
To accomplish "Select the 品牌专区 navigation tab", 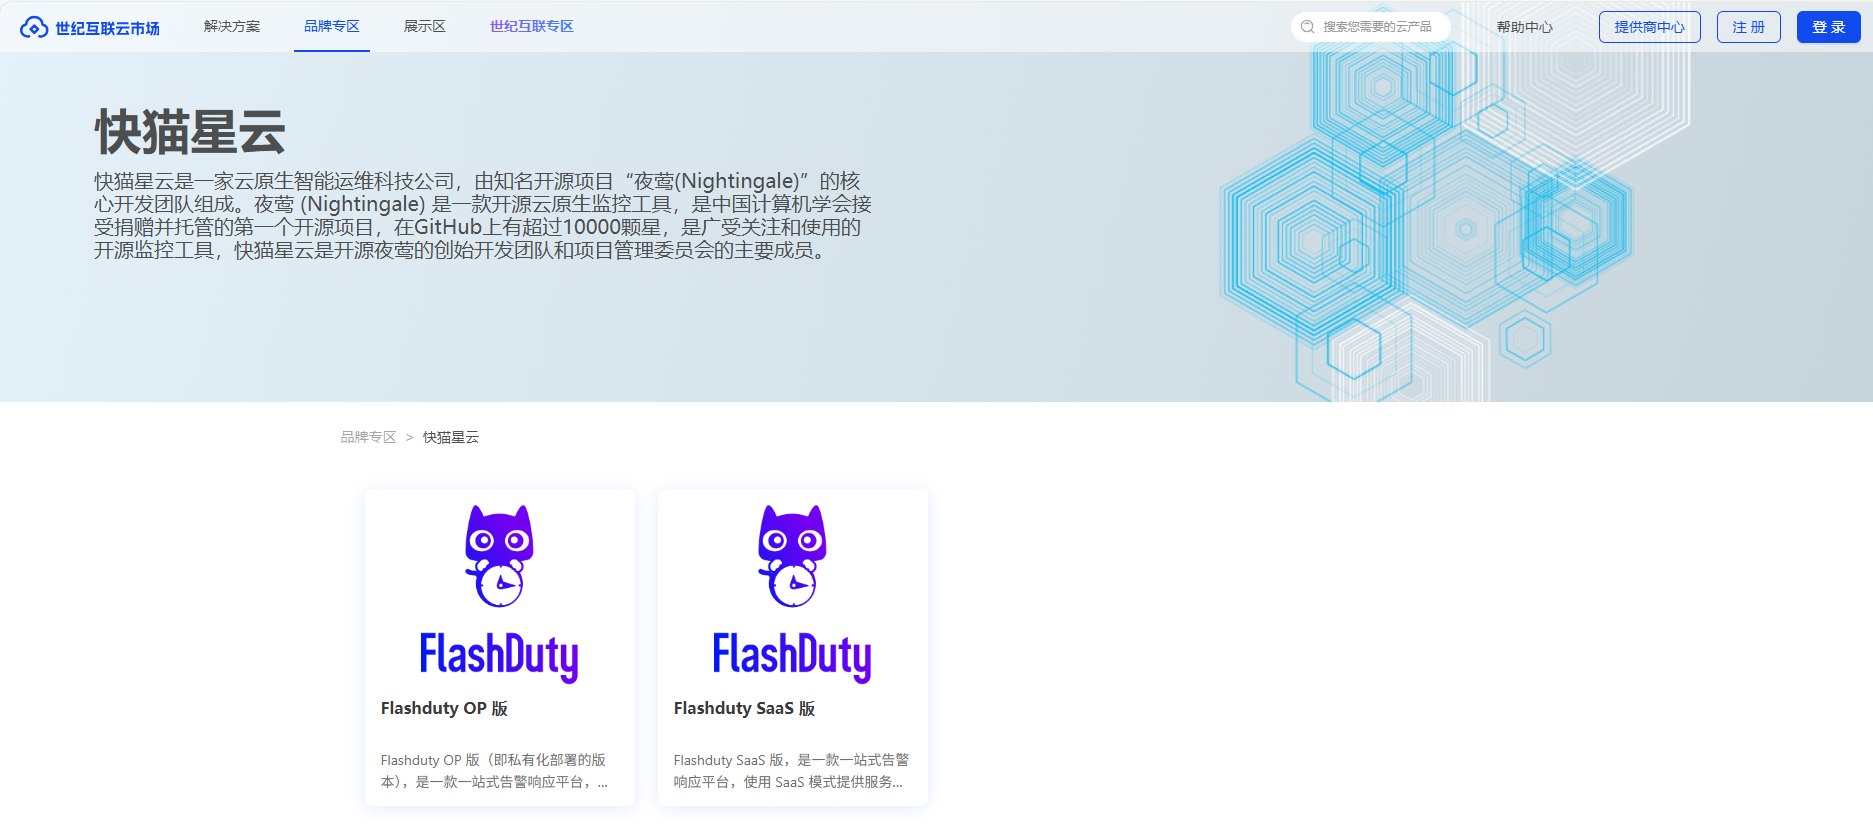I will coord(332,26).
